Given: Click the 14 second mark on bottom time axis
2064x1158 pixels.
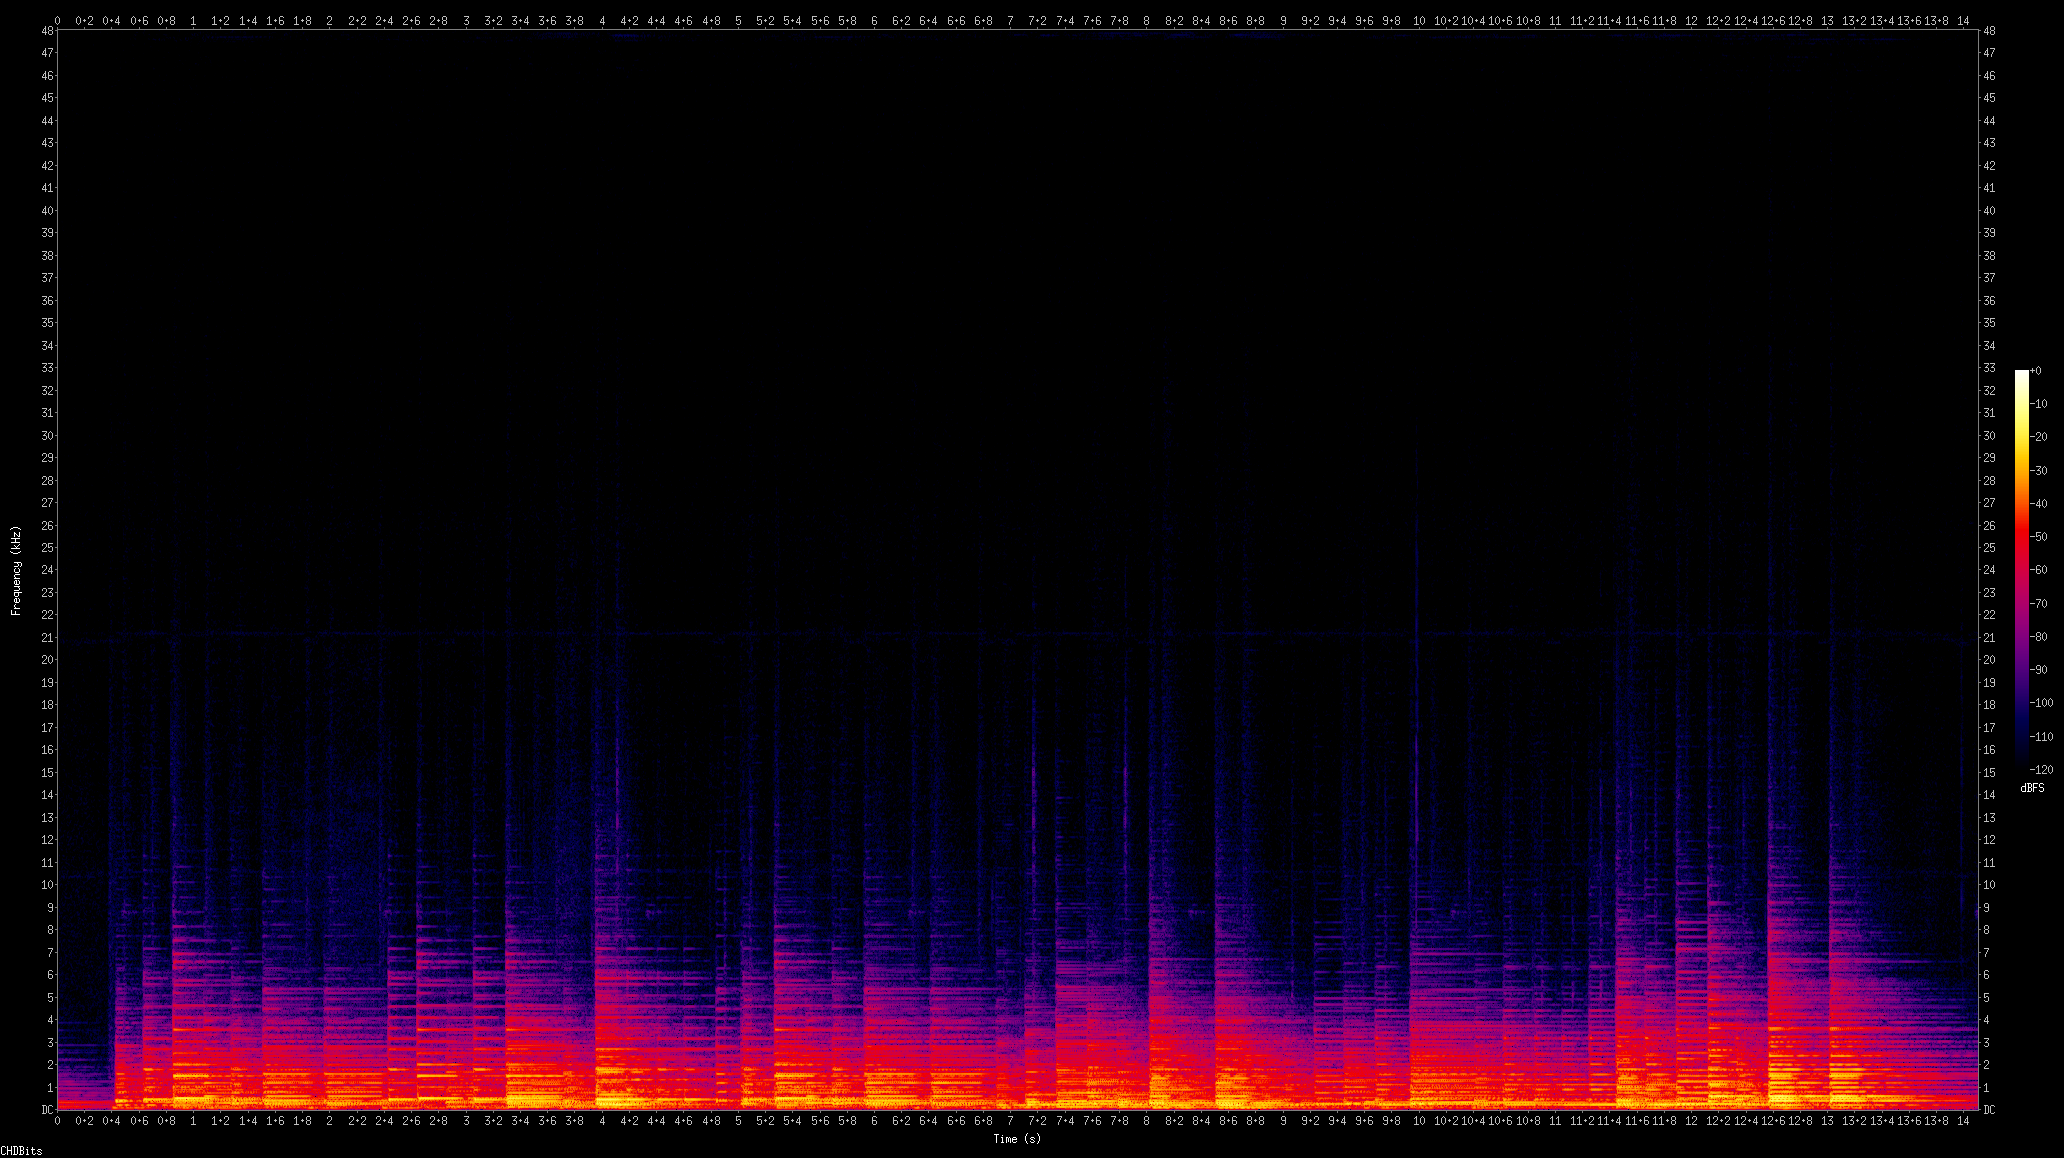Looking at the screenshot, I should (1963, 1121).
